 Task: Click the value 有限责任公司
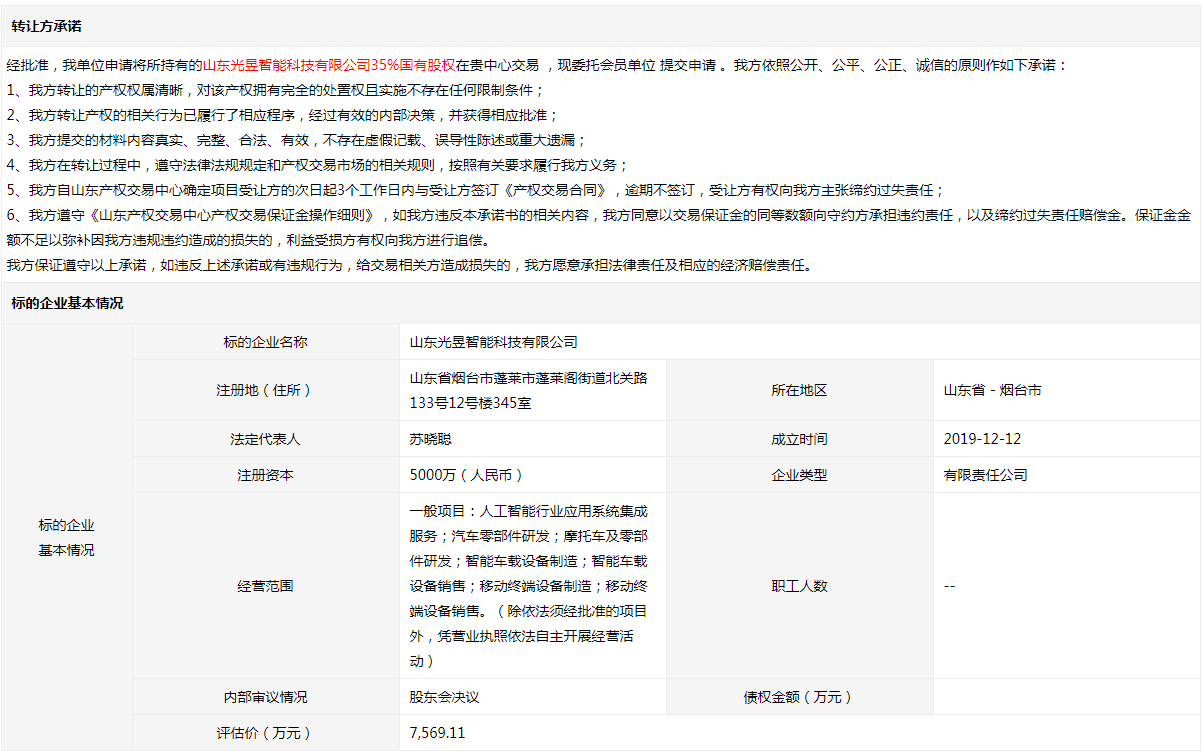tap(985, 475)
